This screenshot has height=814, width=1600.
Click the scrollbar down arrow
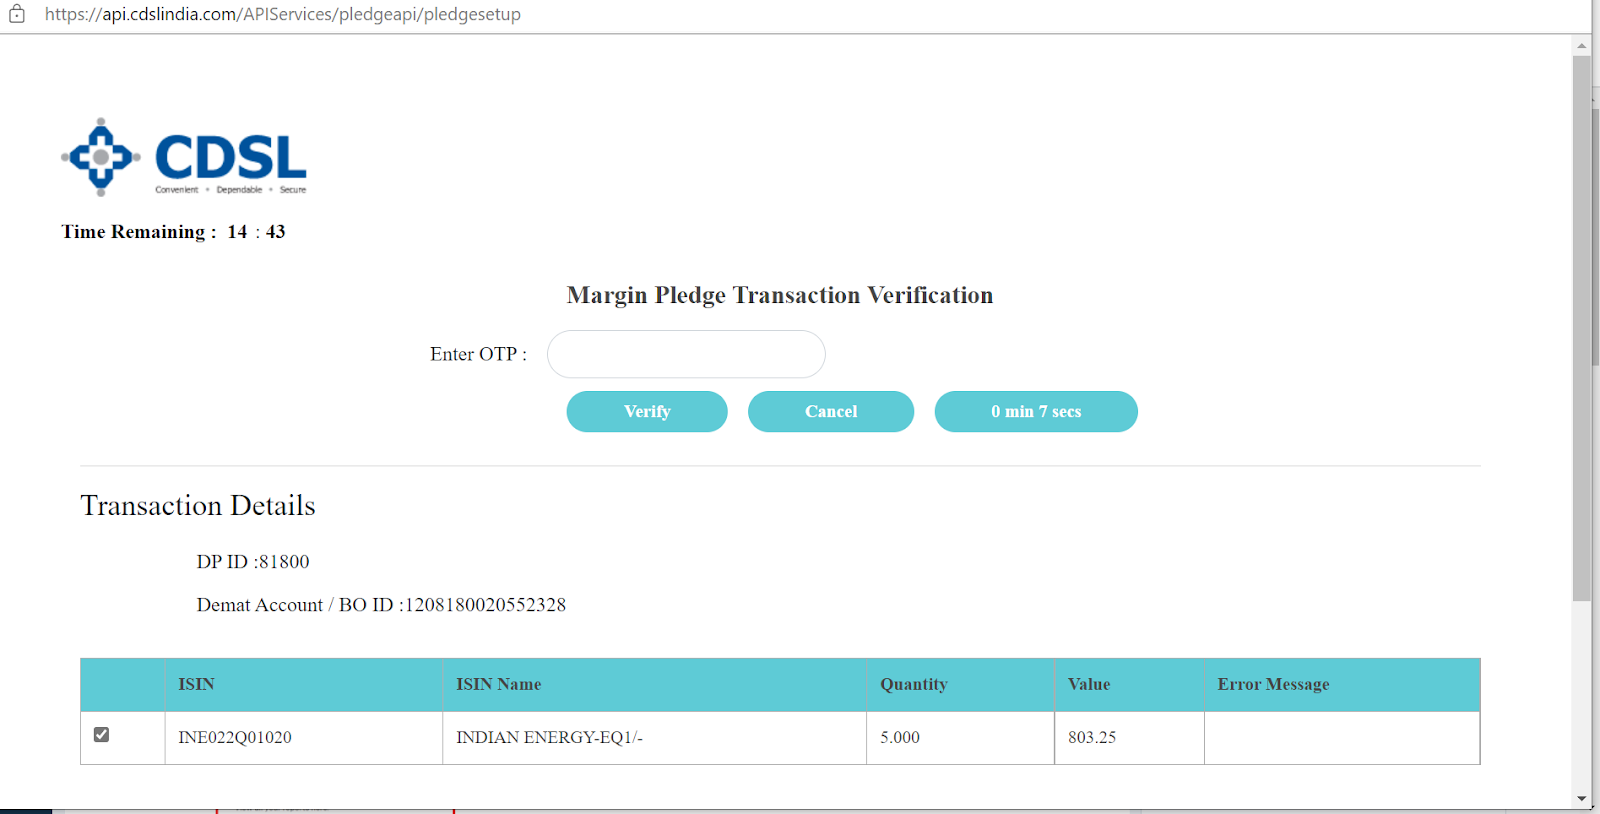(1581, 798)
